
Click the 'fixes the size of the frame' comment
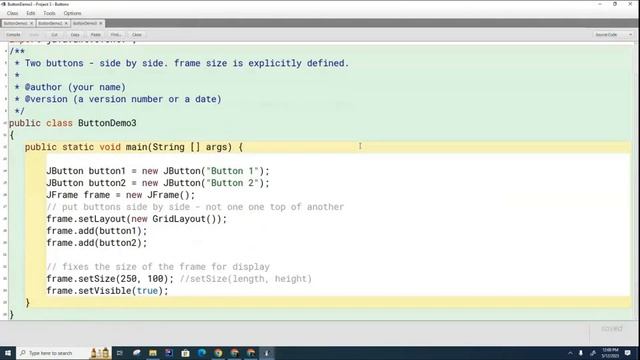pyautogui.click(x=158, y=267)
